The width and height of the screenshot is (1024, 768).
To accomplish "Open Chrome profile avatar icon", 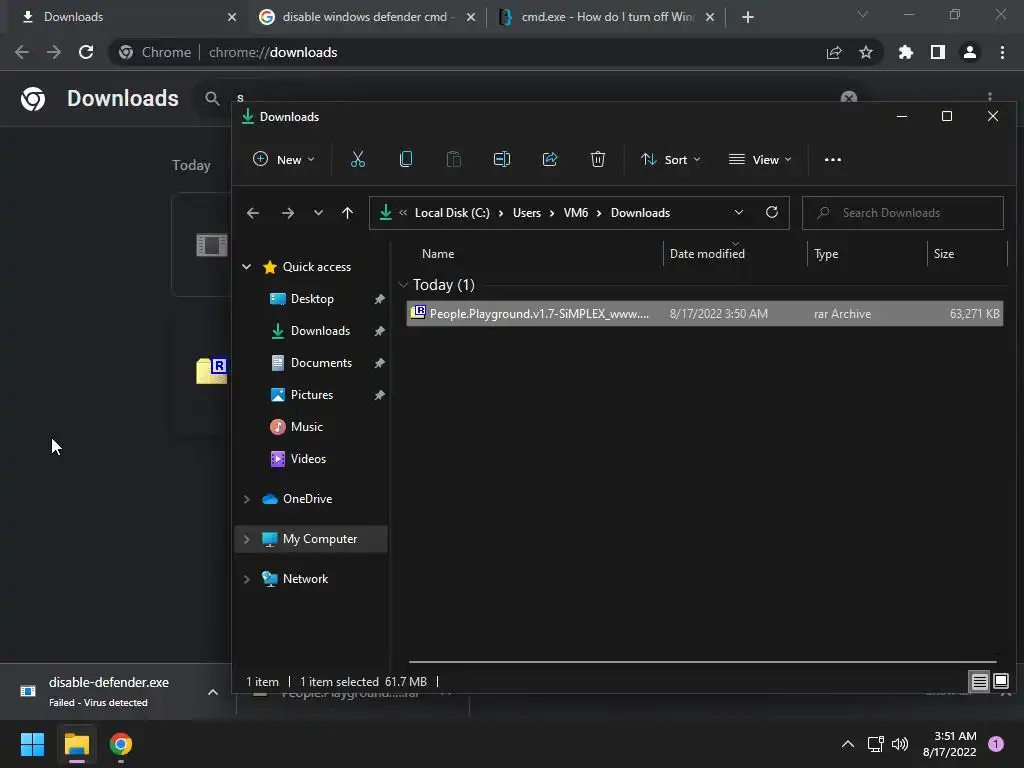I will click(970, 52).
